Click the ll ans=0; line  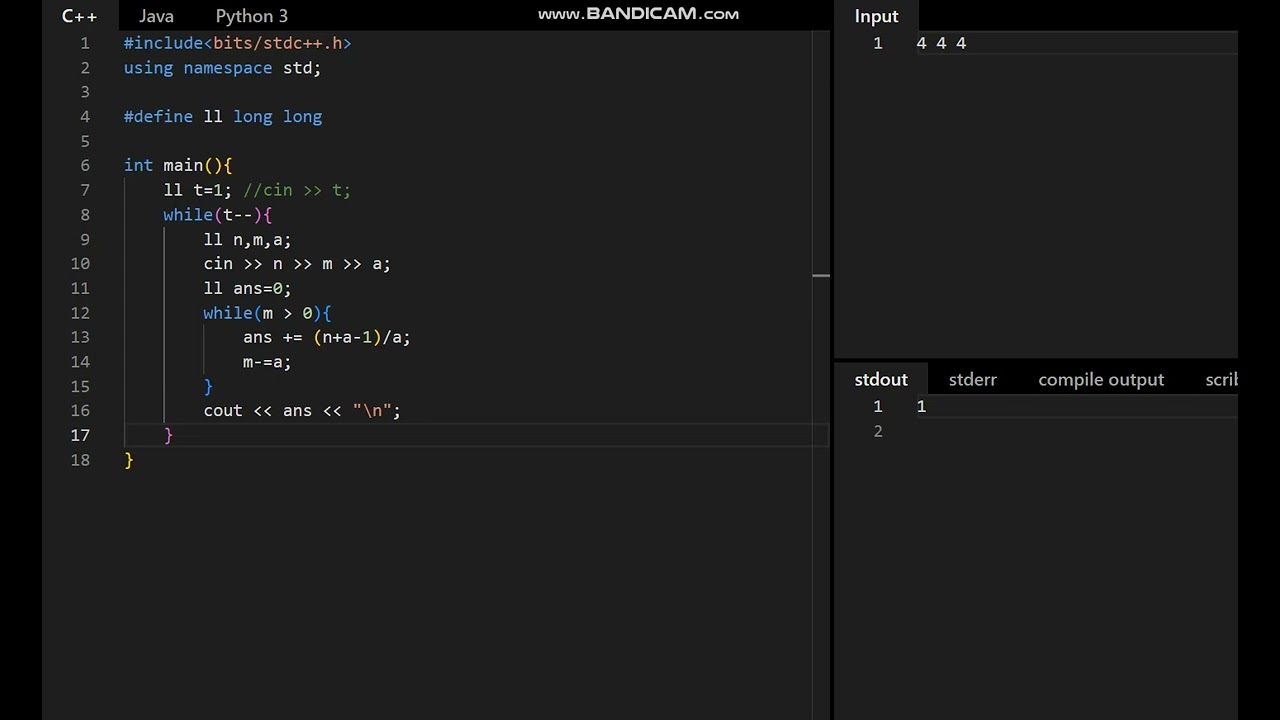click(247, 289)
